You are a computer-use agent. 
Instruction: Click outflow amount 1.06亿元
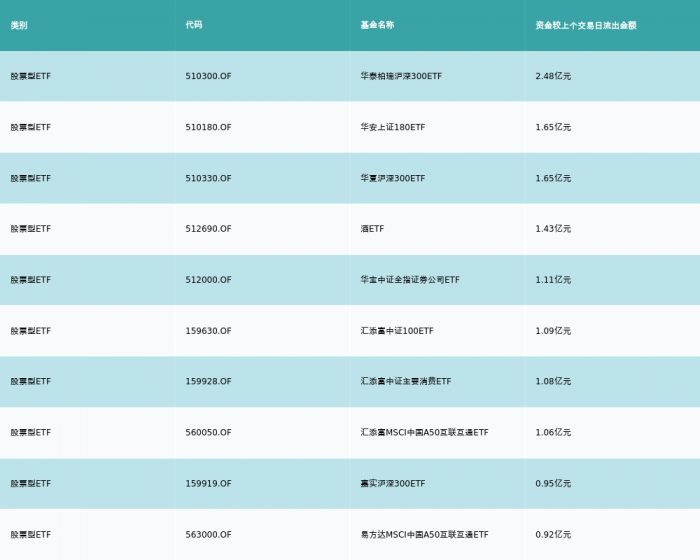553,433
